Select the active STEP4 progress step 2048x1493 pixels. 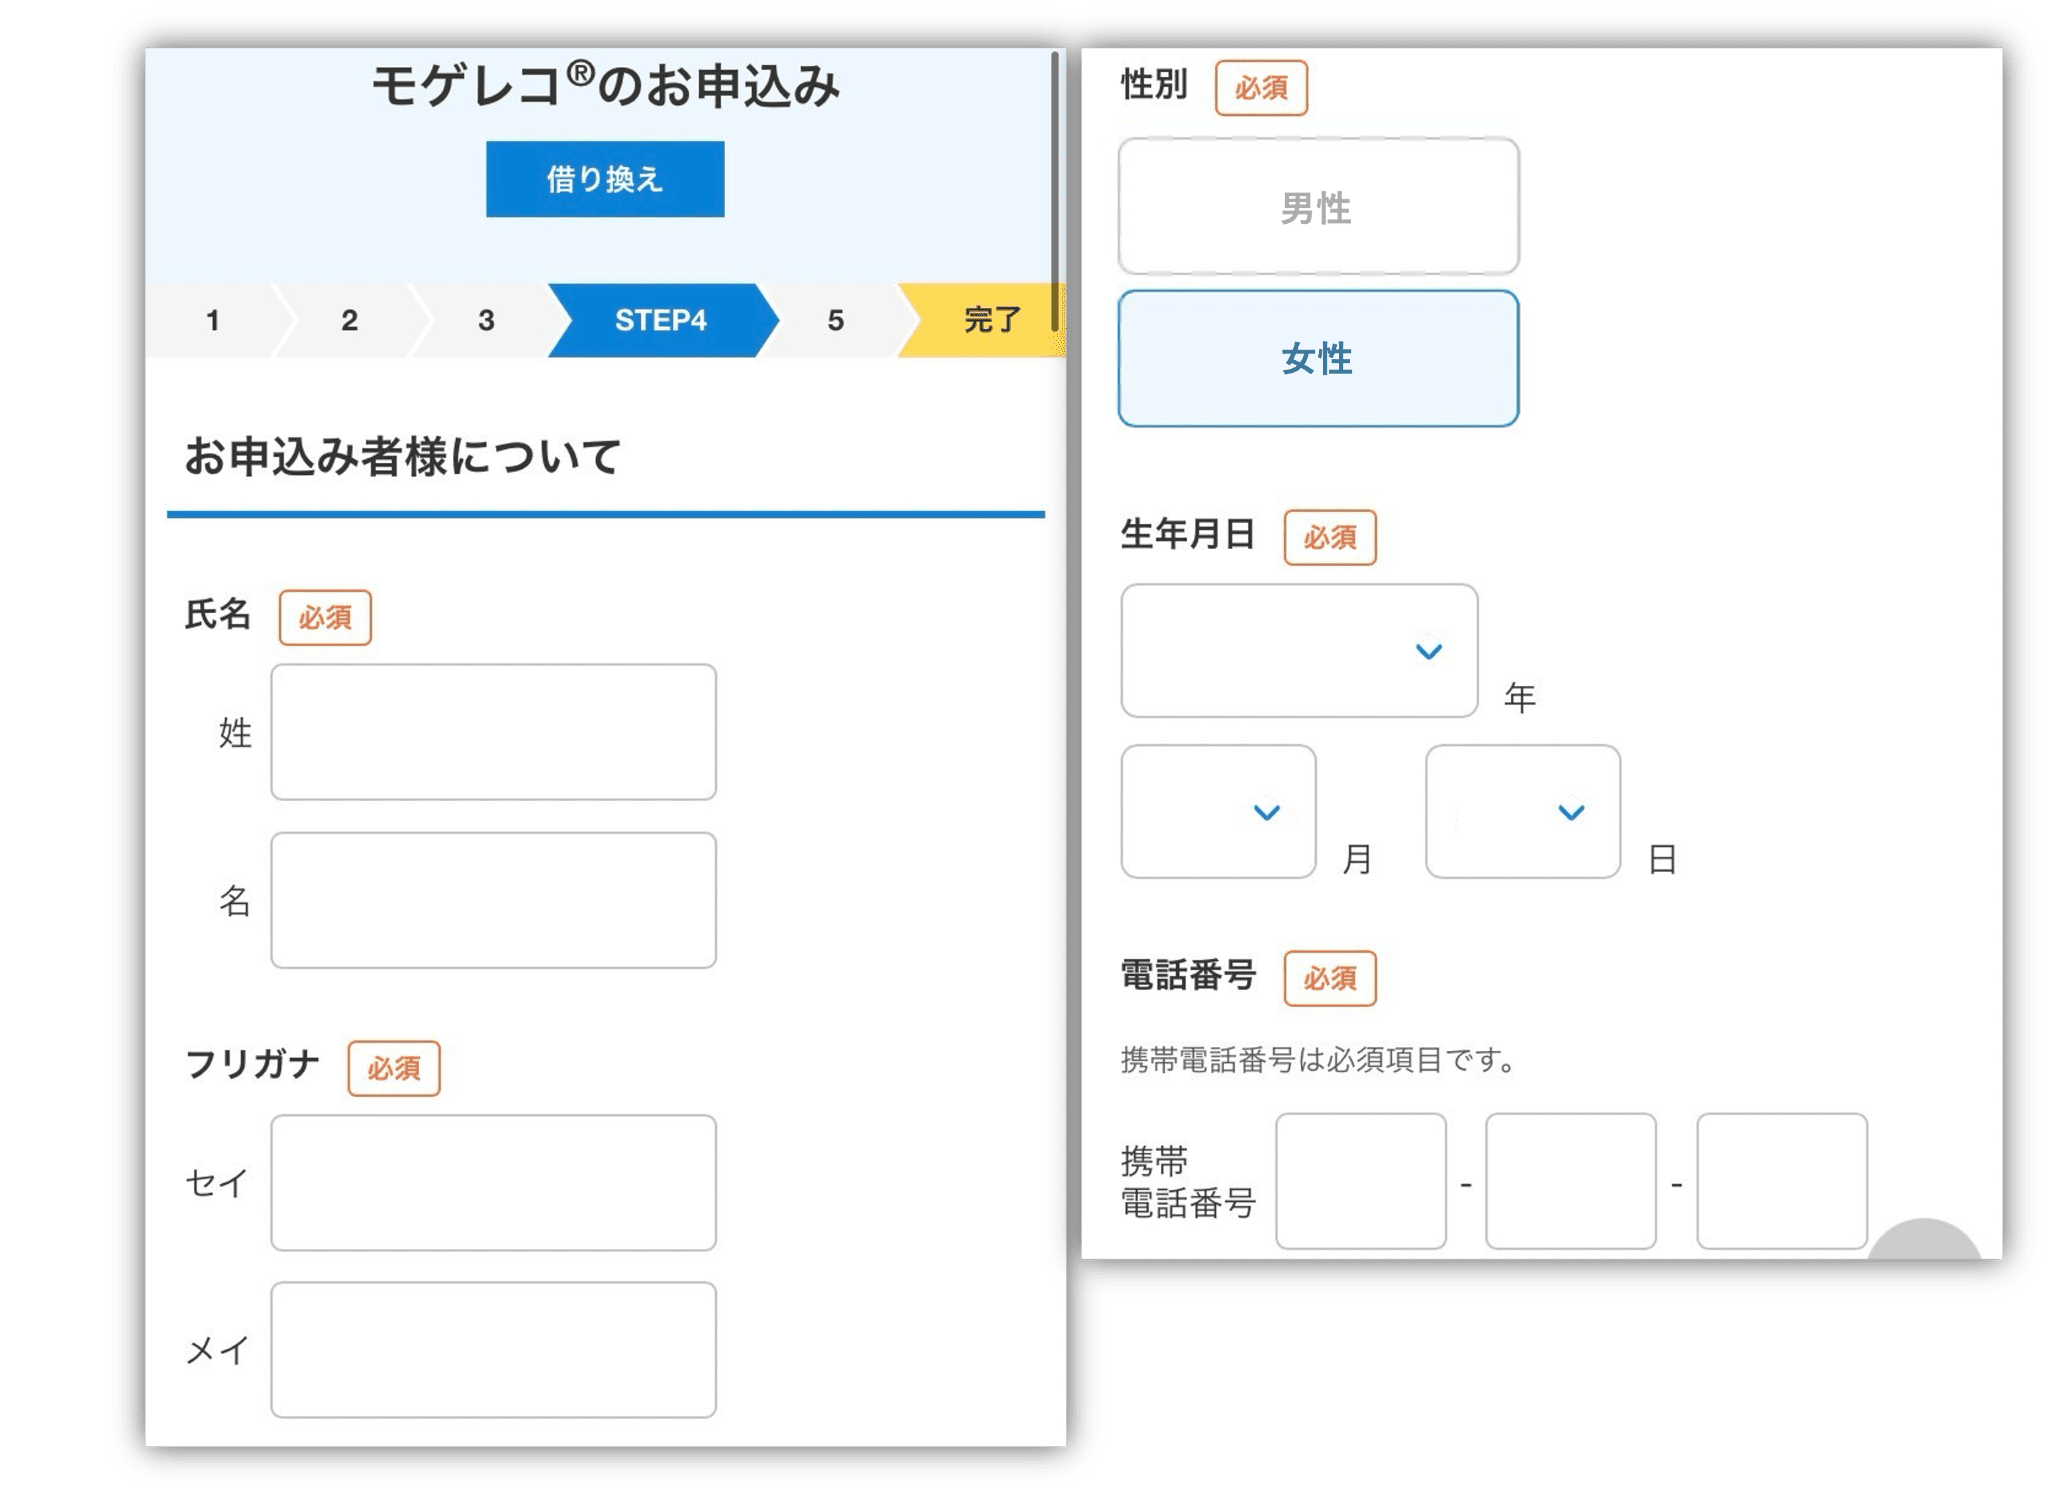point(661,320)
